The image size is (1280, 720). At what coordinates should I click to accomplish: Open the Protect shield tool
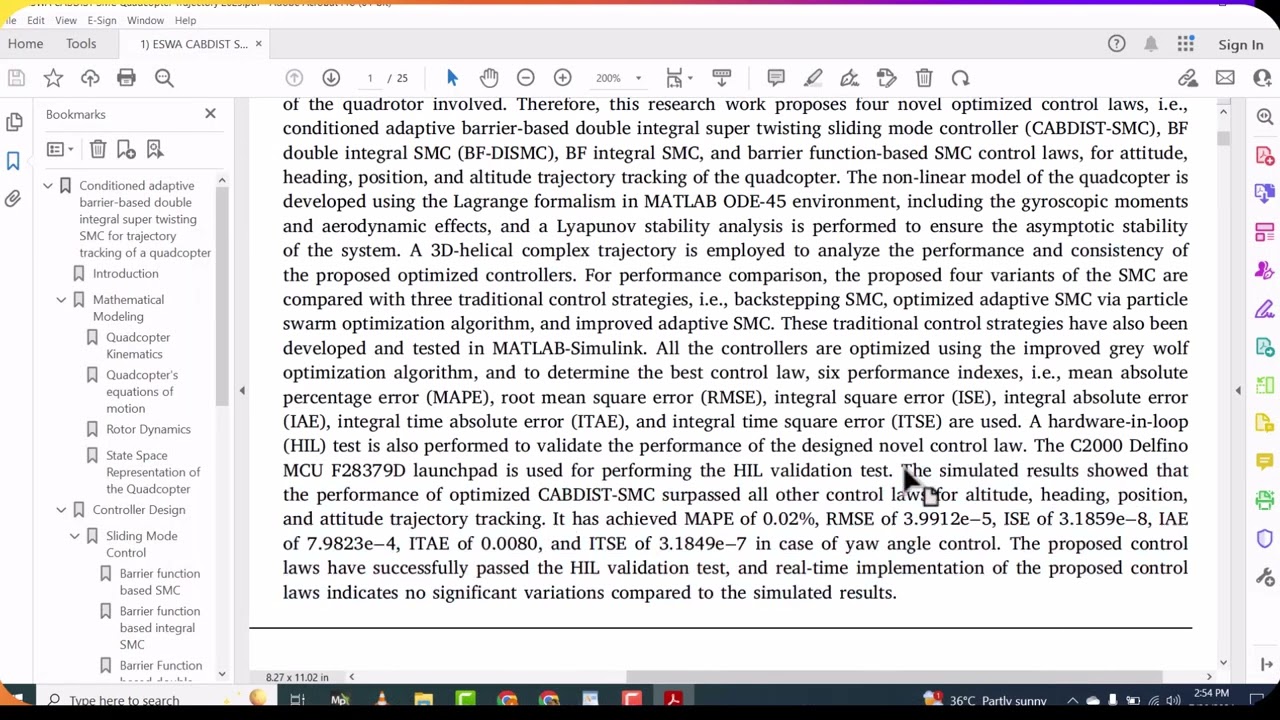1265,539
